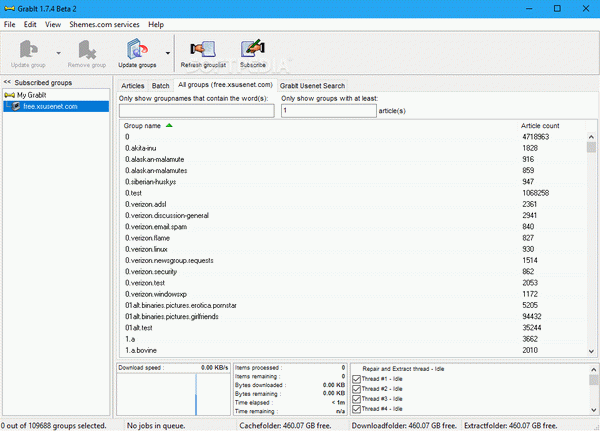Click the Update groups toolbar icon
Viewport: 600px width, 431px height.
(137, 49)
